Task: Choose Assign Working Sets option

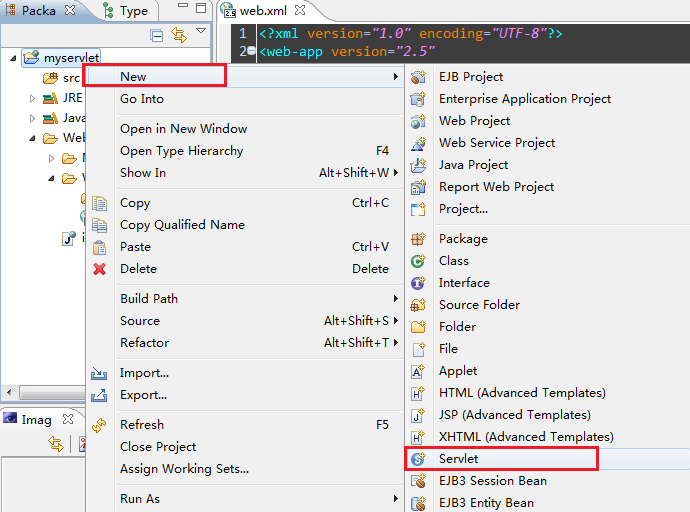Action: click(245, 469)
